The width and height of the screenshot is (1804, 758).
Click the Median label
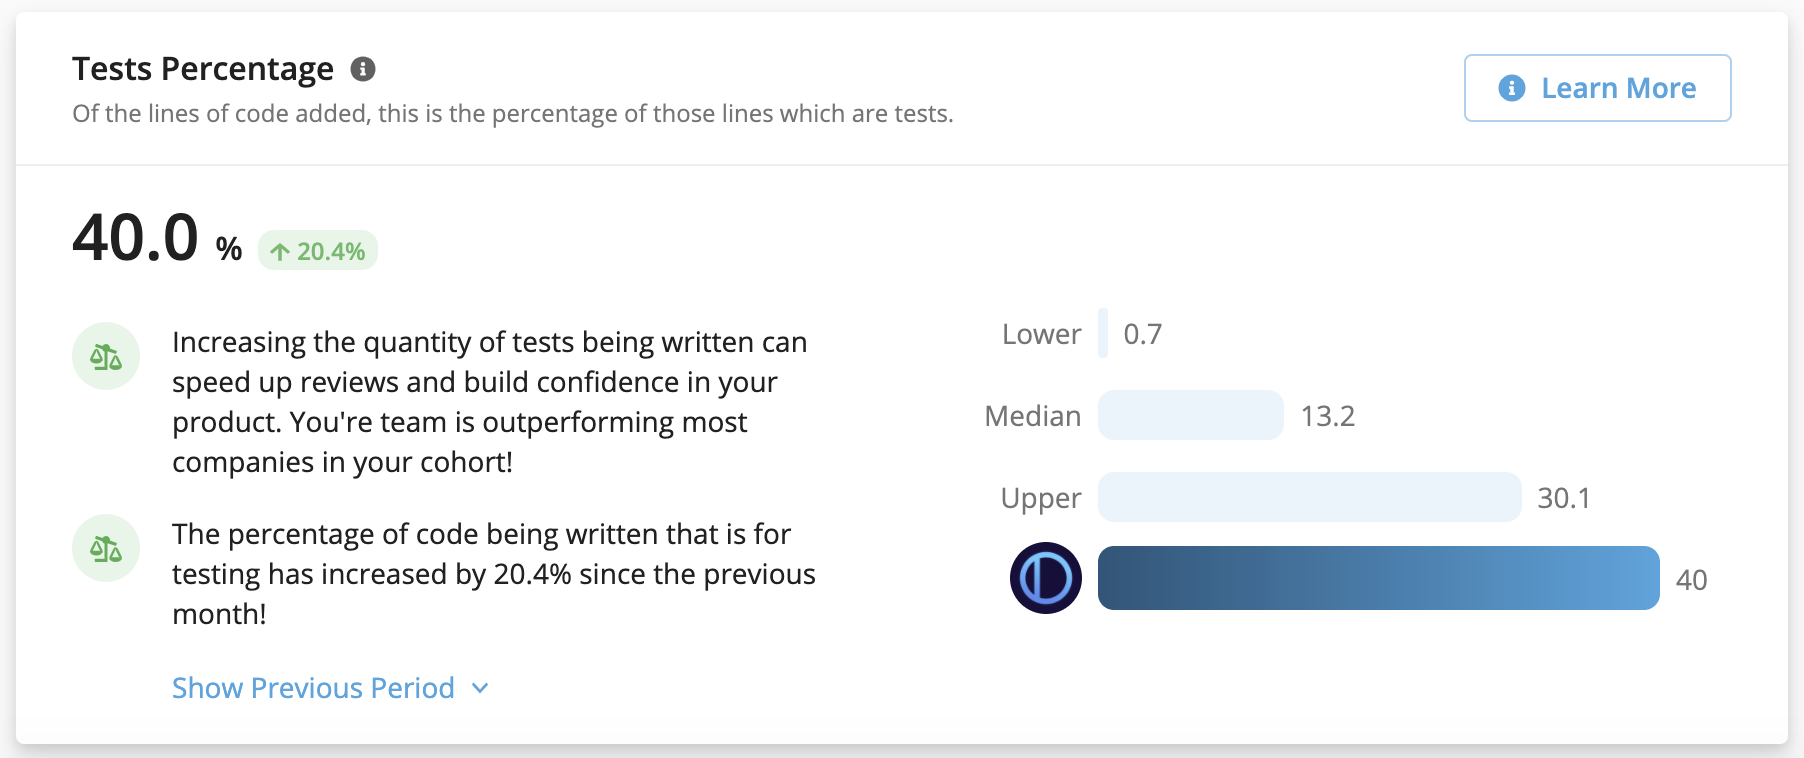coord(1032,416)
